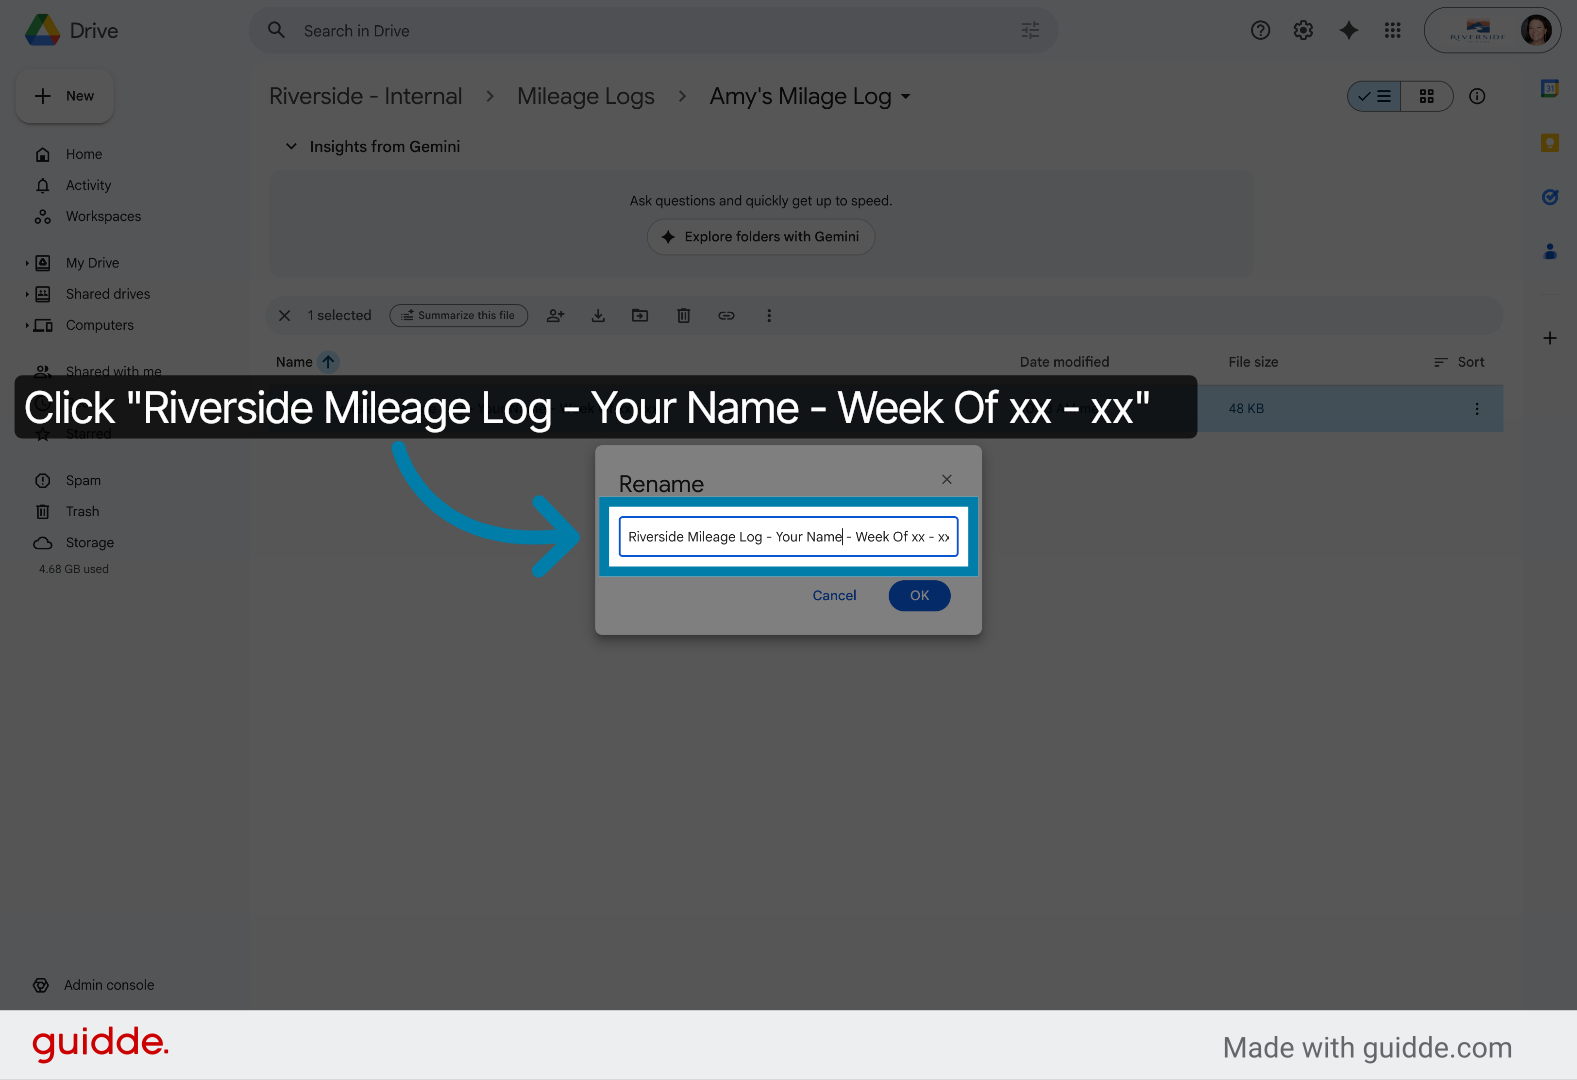Reverse sort direction arrow next to Name
The width and height of the screenshot is (1577, 1080).
pyautogui.click(x=328, y=362)
